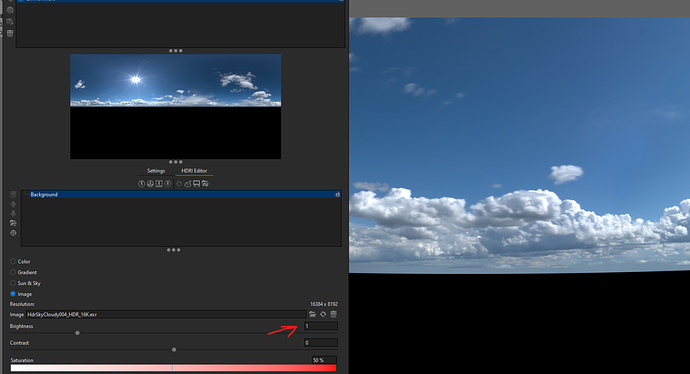Switch to the HDRI Editor tab
The width and height of the screenshot is (690, 374).
pos(194,171)
